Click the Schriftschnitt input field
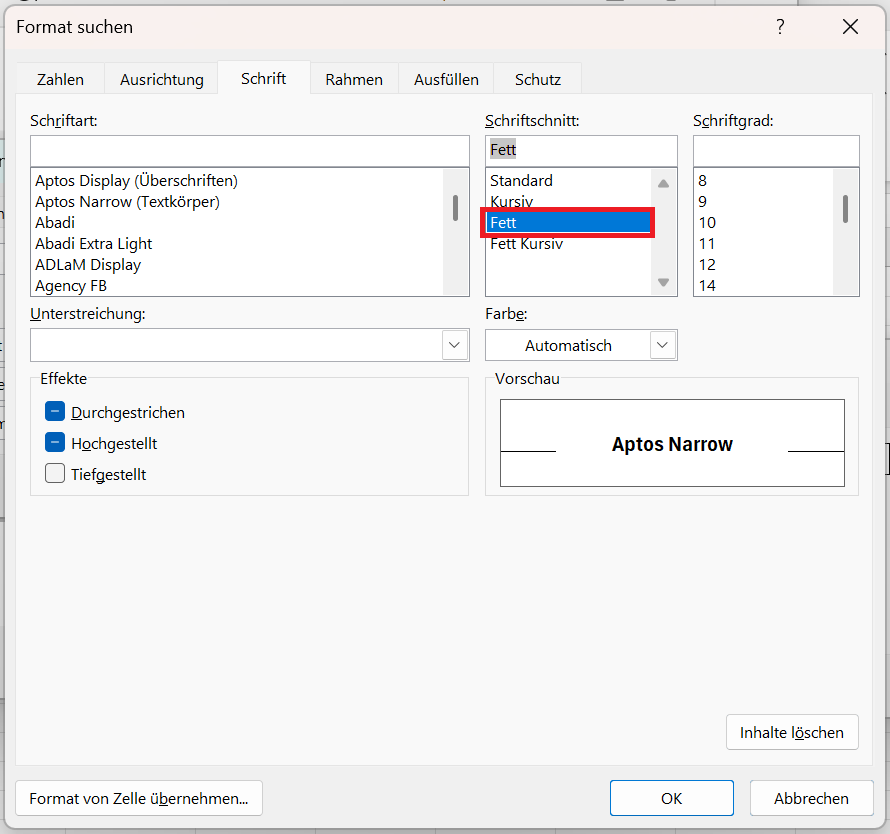 [581, 151]
